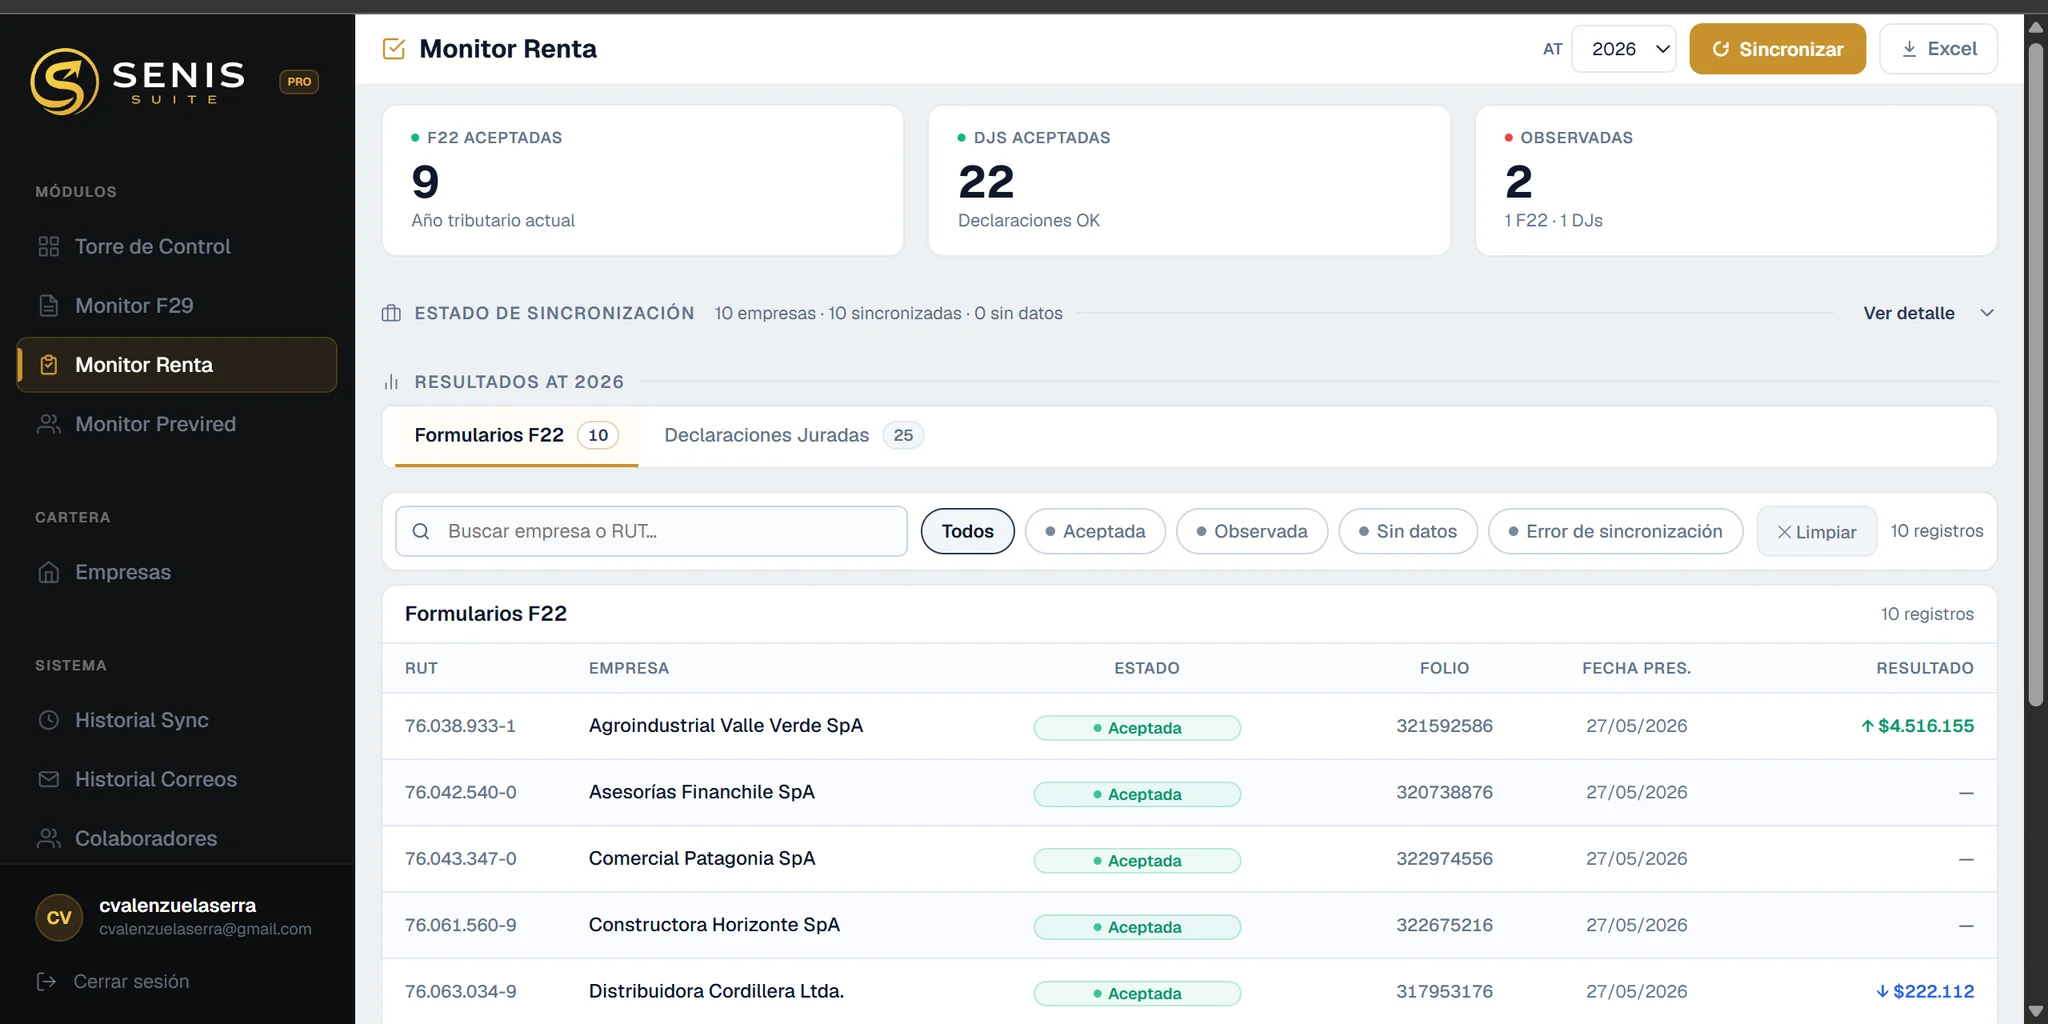The height and width of the screenshot is (1024, 2048).
Task: Click the Historial Correos envelope icon
Action: pyautogui.click(x=48, y=779)
